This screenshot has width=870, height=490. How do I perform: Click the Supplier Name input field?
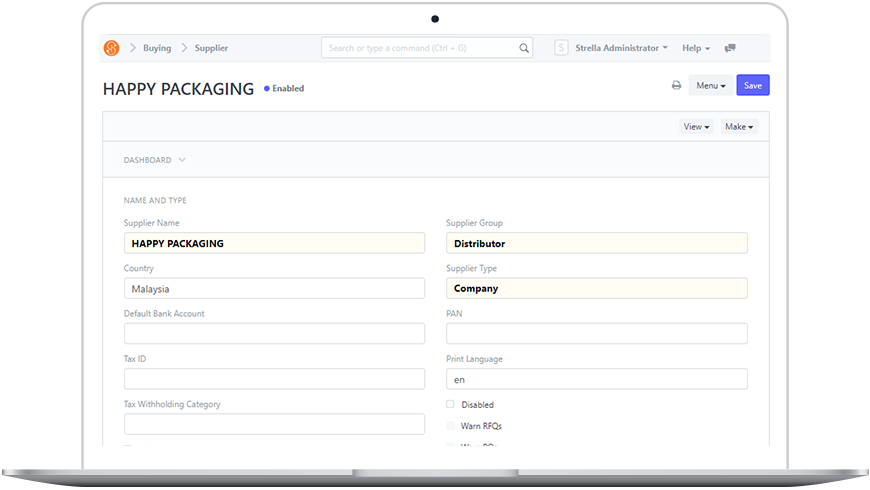click(x=274, y=243)
